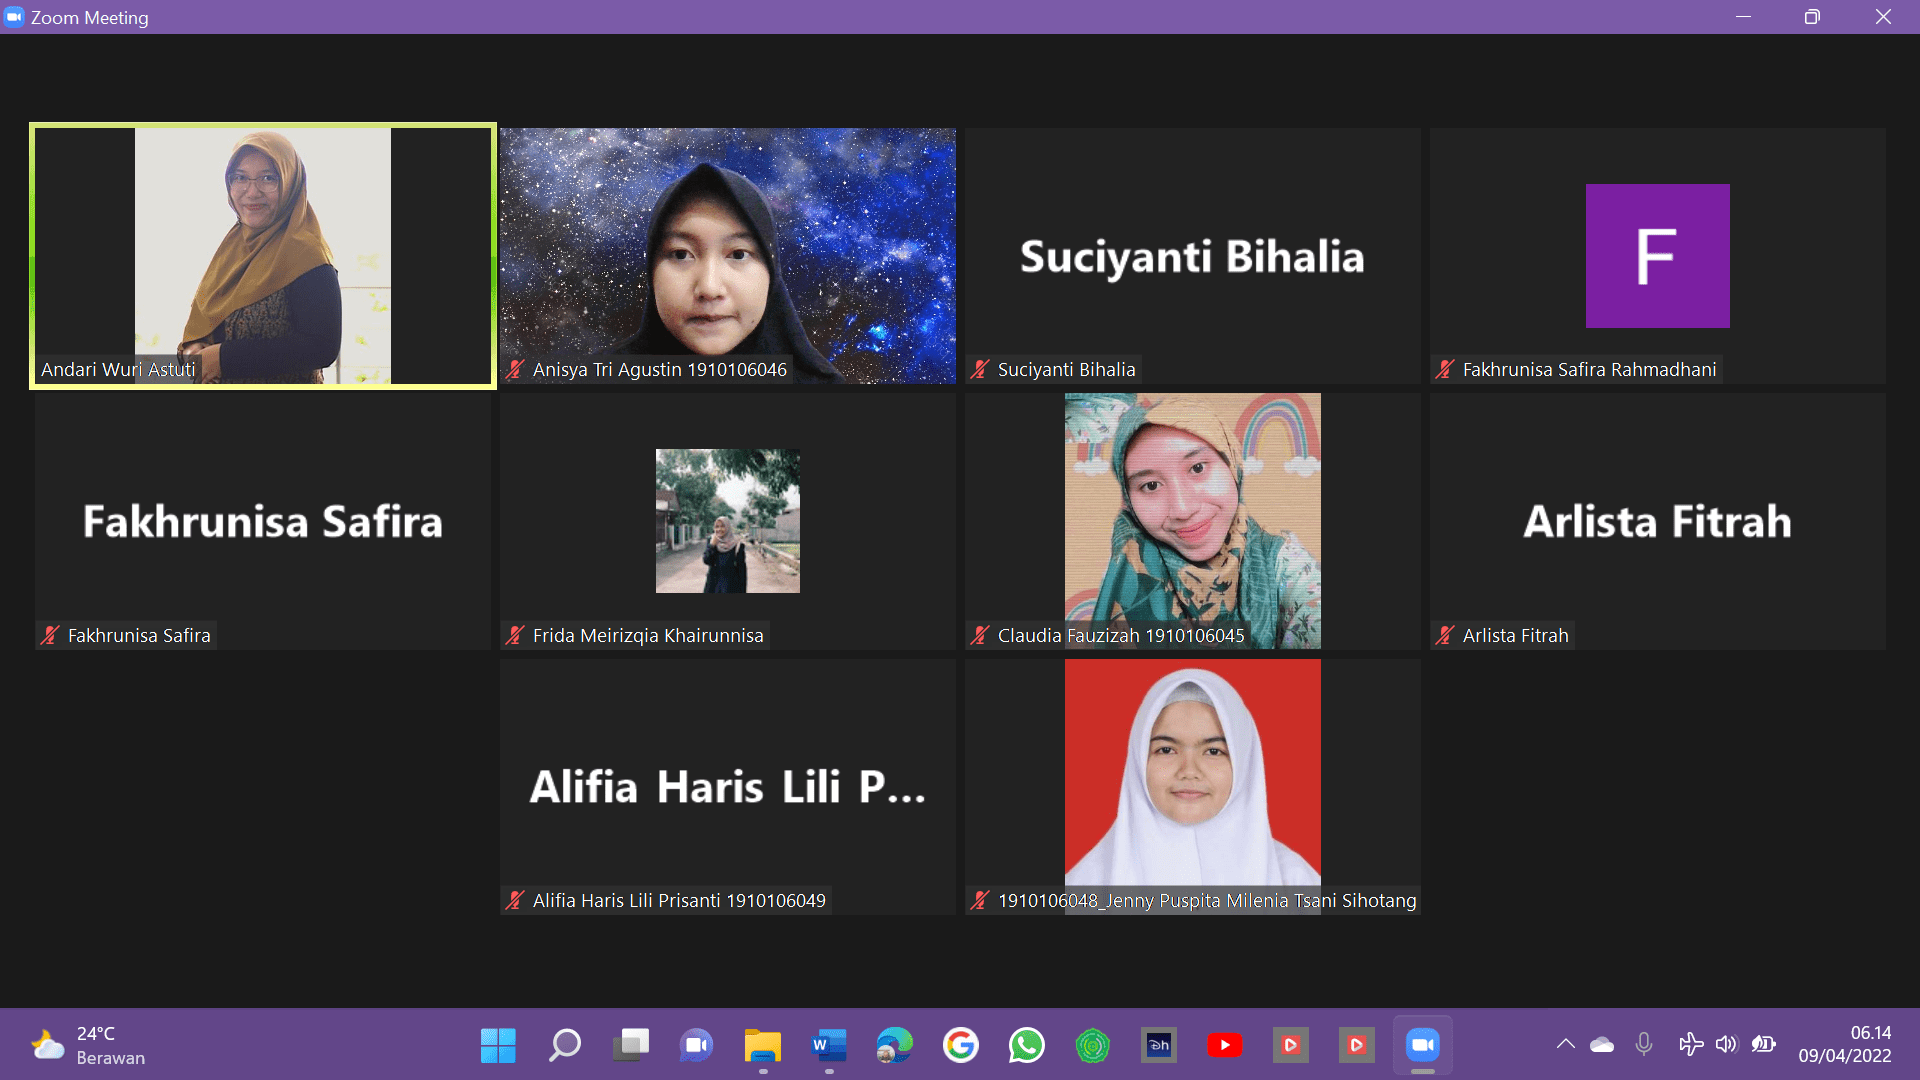The width and height of the screenshot is (1920, 1080).
Task: Click the 'Anisya Tri Agustin 1910106046' label
Action: coord(660,370)
